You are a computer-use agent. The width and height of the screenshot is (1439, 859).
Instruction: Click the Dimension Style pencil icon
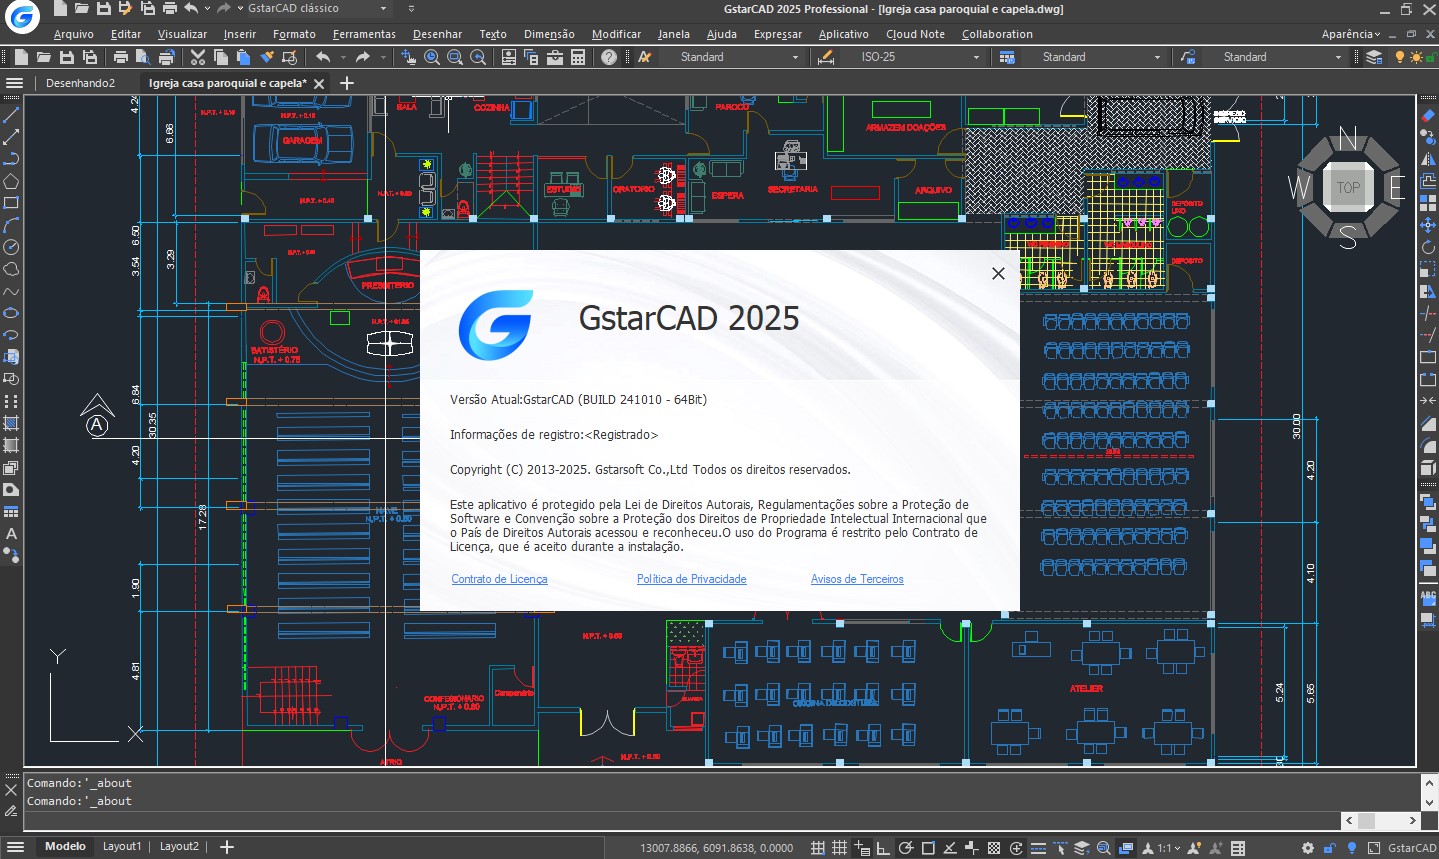coord(825,57)
